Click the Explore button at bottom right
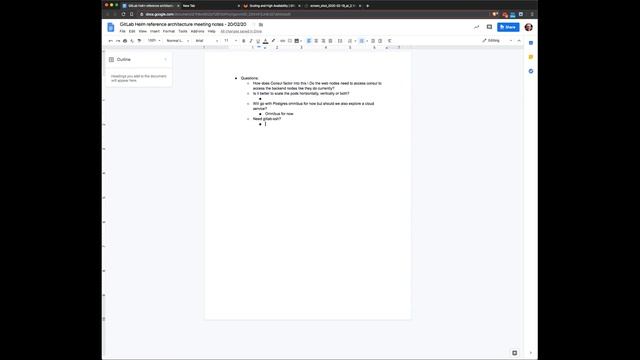Screen dimensions: 640x360 click(x=514, y=353)
